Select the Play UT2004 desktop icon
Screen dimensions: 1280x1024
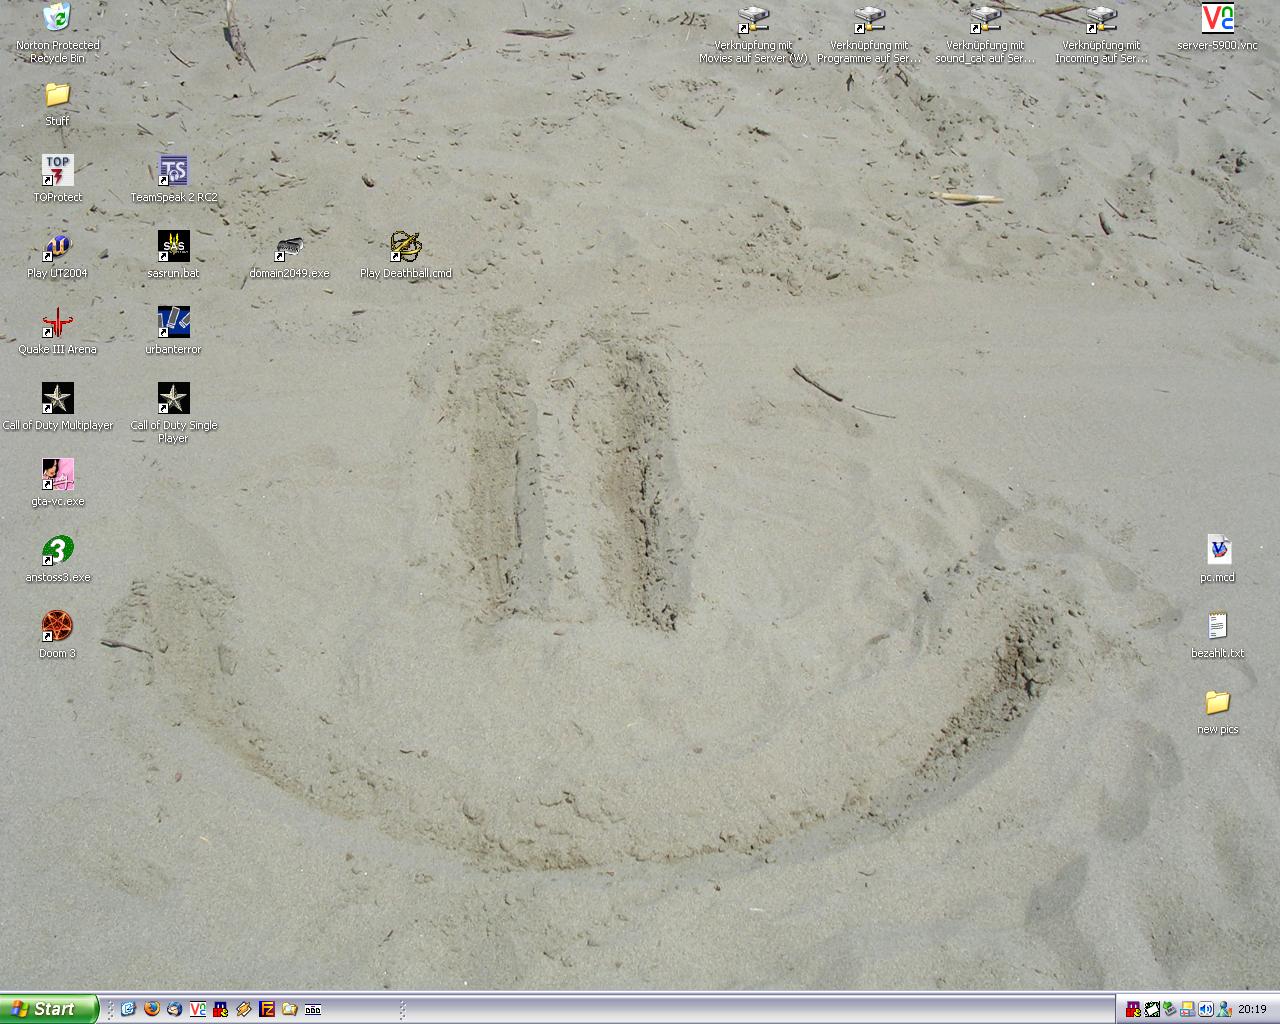pos(57,247)
